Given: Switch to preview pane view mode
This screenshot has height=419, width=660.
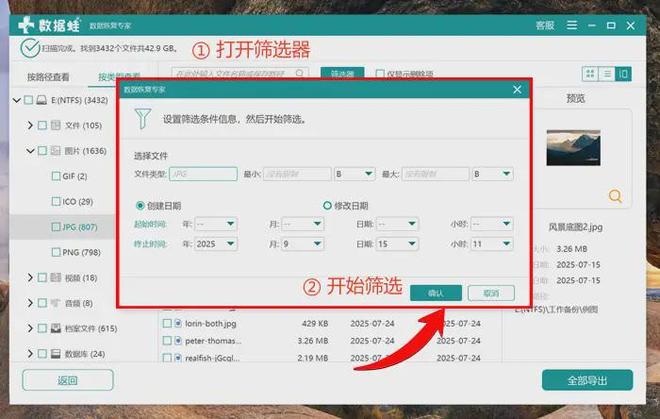Looking at the screenshot, I should (623, 74).
